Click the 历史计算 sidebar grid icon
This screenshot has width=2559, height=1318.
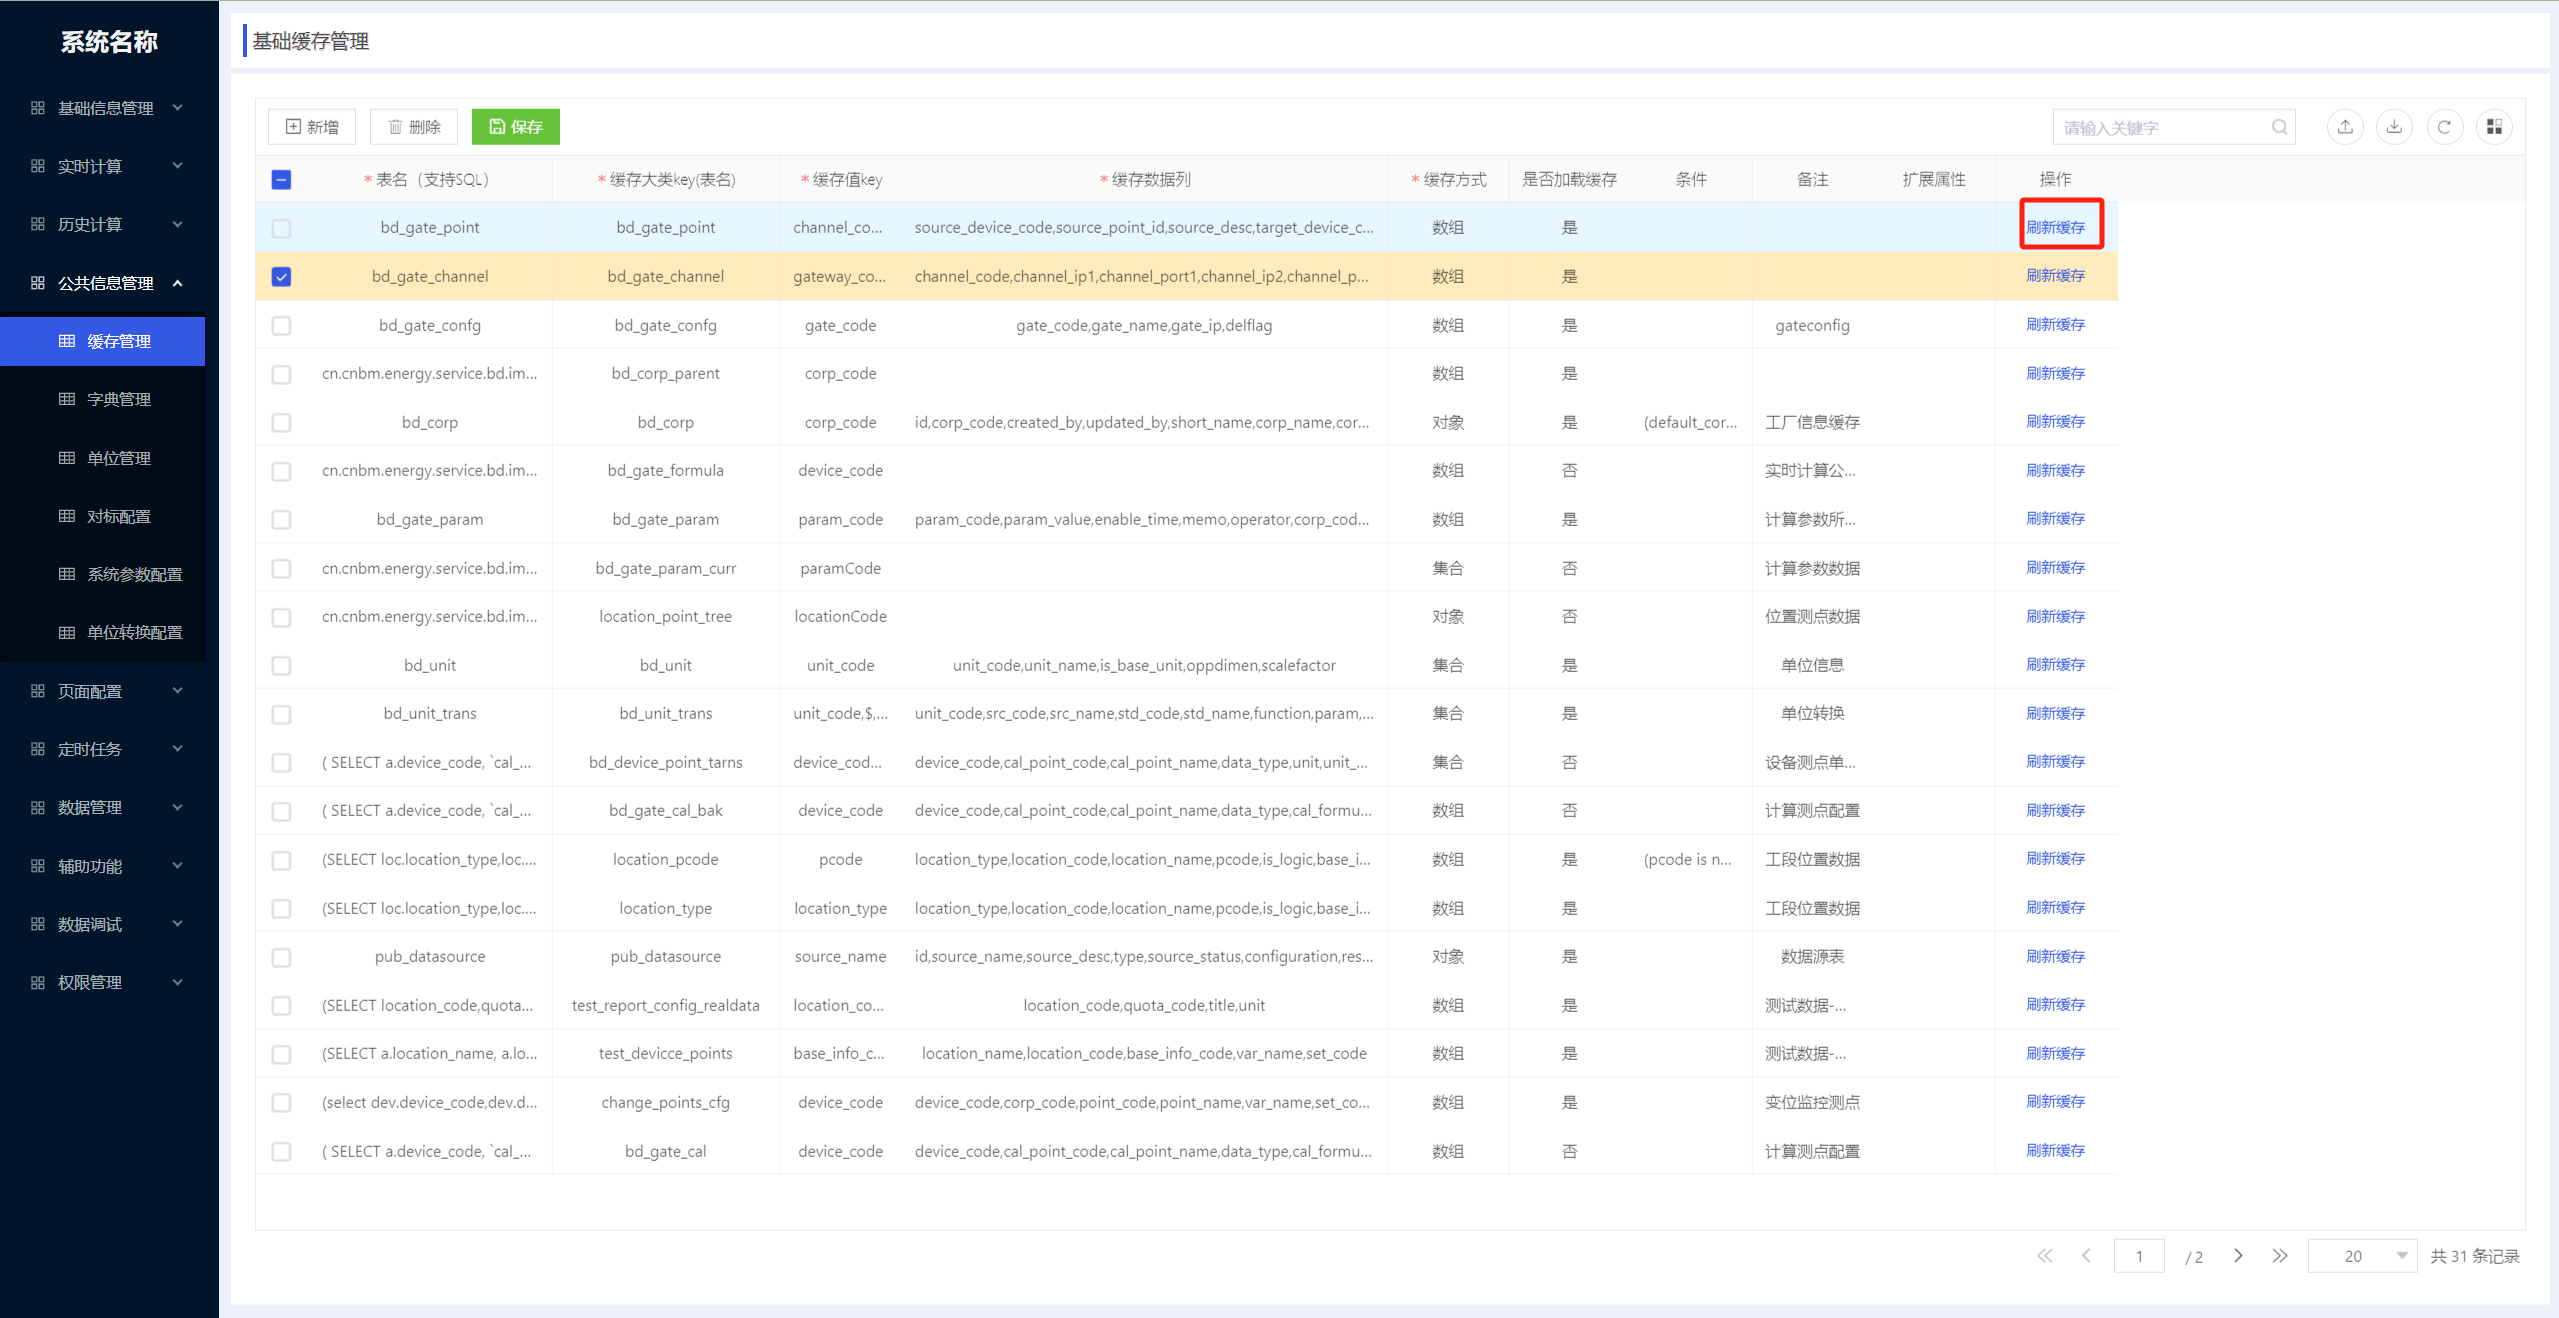coord(38,224)
